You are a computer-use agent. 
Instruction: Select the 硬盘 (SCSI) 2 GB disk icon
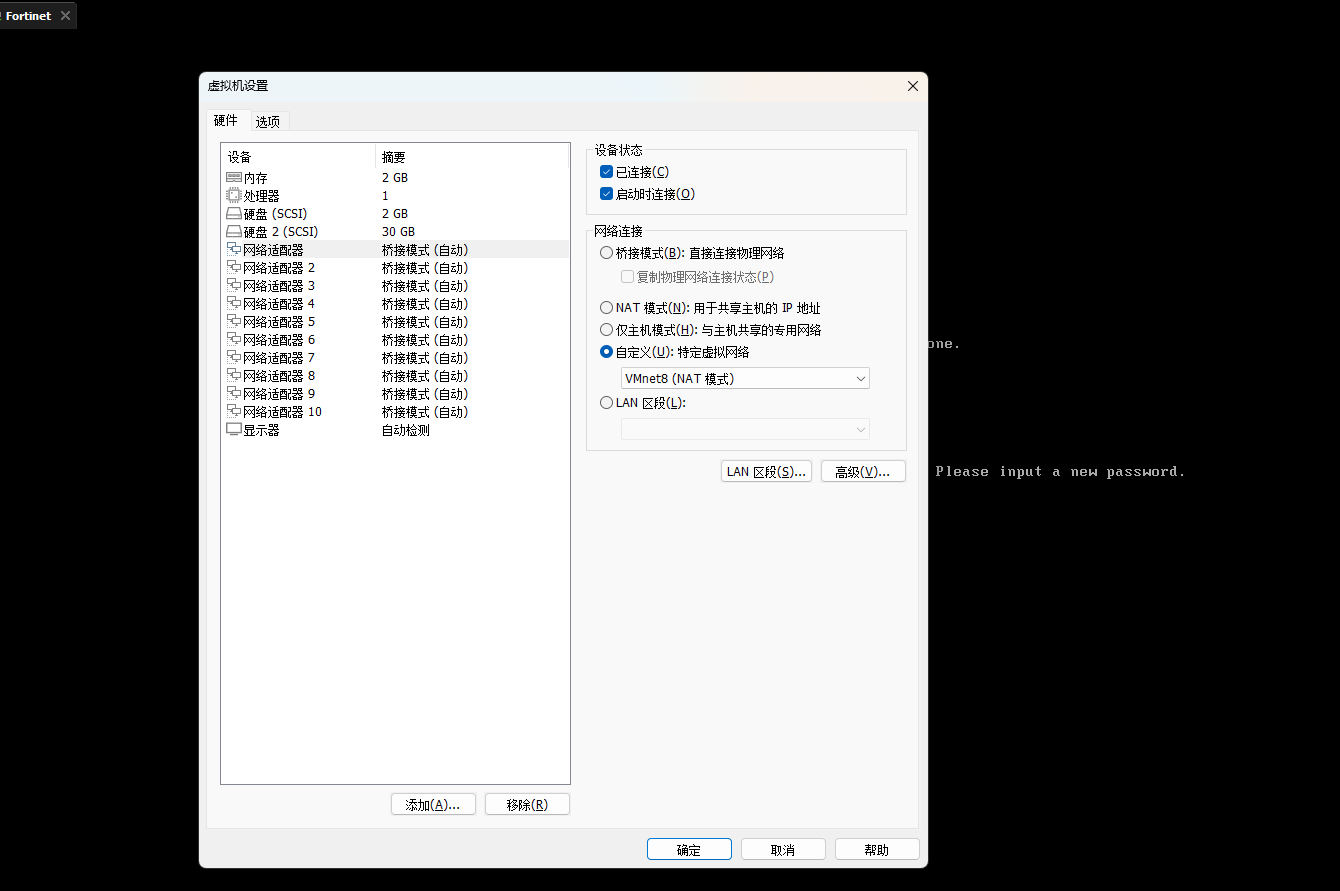coord(234,214)
